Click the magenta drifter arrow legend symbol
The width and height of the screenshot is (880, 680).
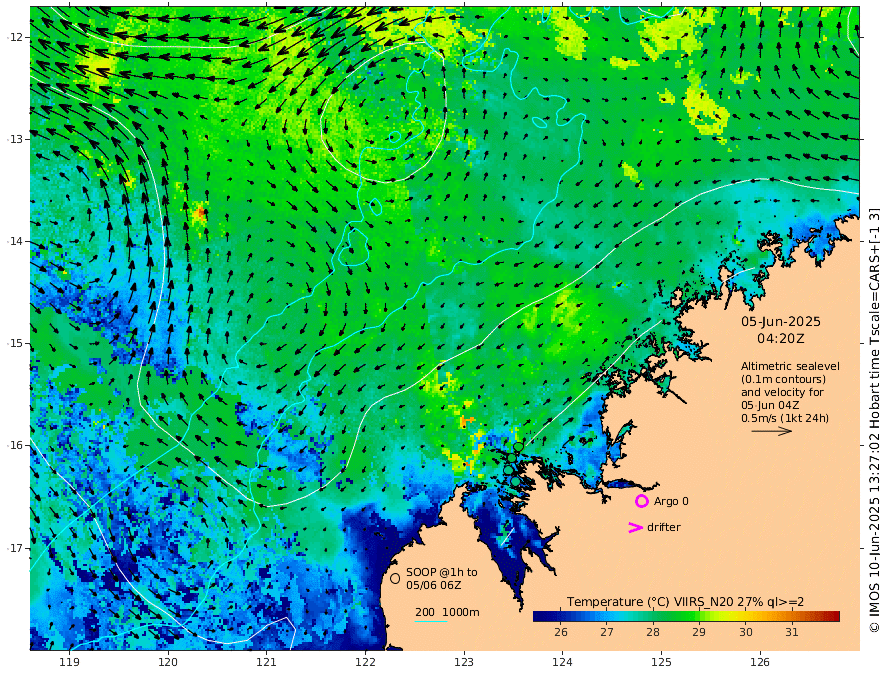(635, 527)
